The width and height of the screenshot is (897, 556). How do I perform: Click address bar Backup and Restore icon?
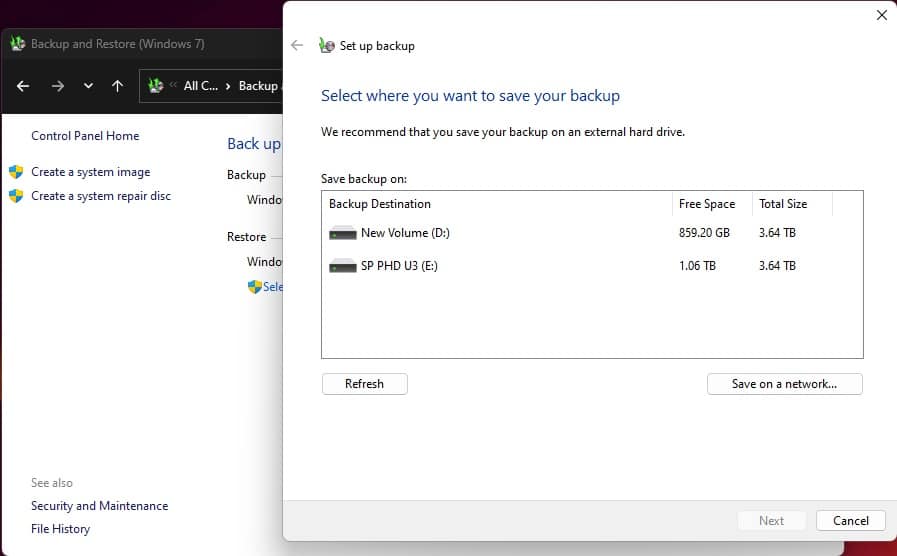(x=156, y=86)
